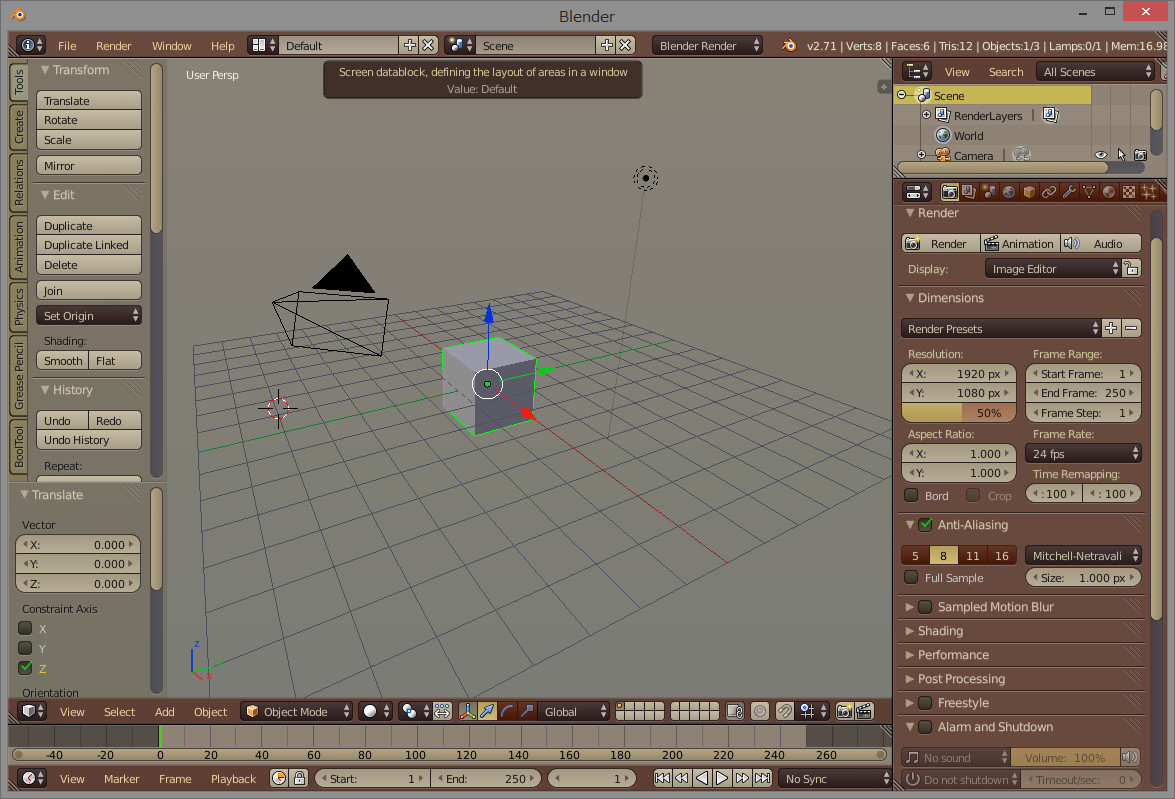
Task: Select the rotate manipulator arc icon
Action: point(507,711)
